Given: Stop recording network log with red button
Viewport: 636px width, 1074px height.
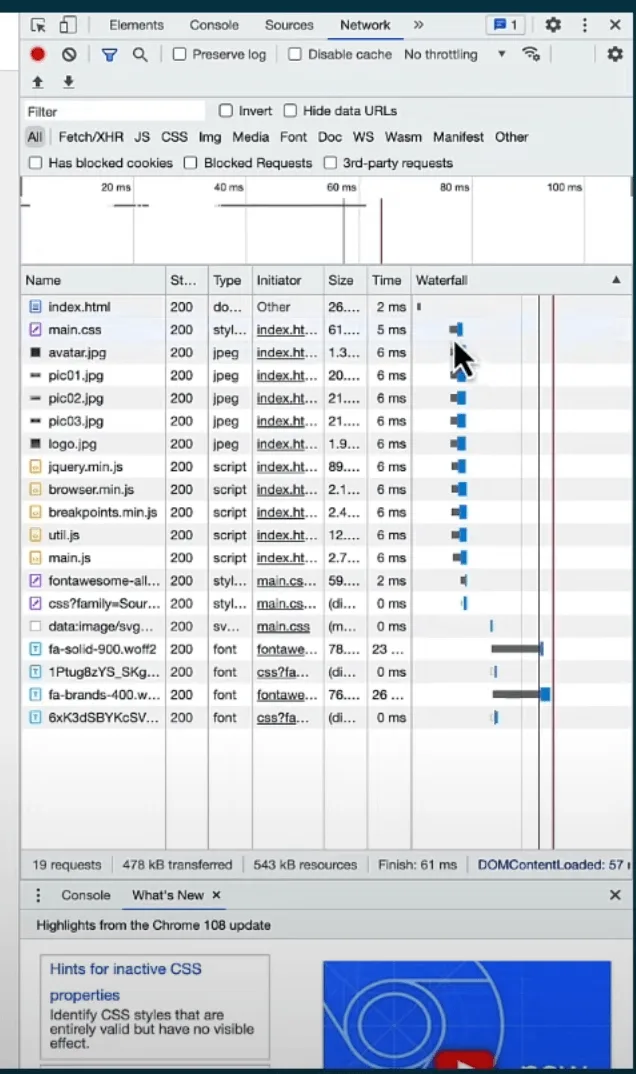Looking at the screenshot, I should pyautogui.click(x=38, y=54).
